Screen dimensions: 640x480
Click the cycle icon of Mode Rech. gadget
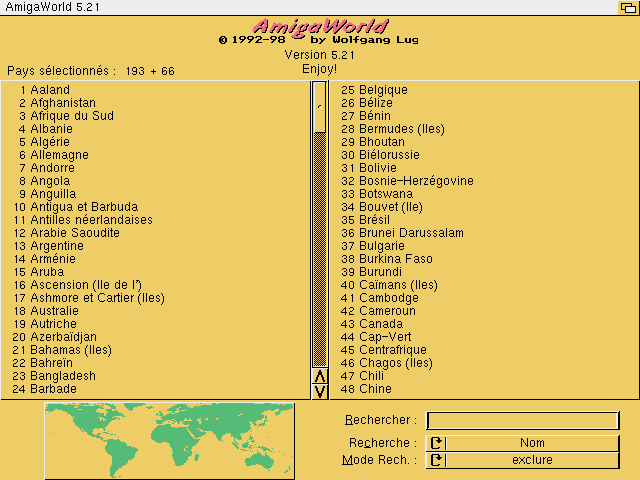pos(436,460)
